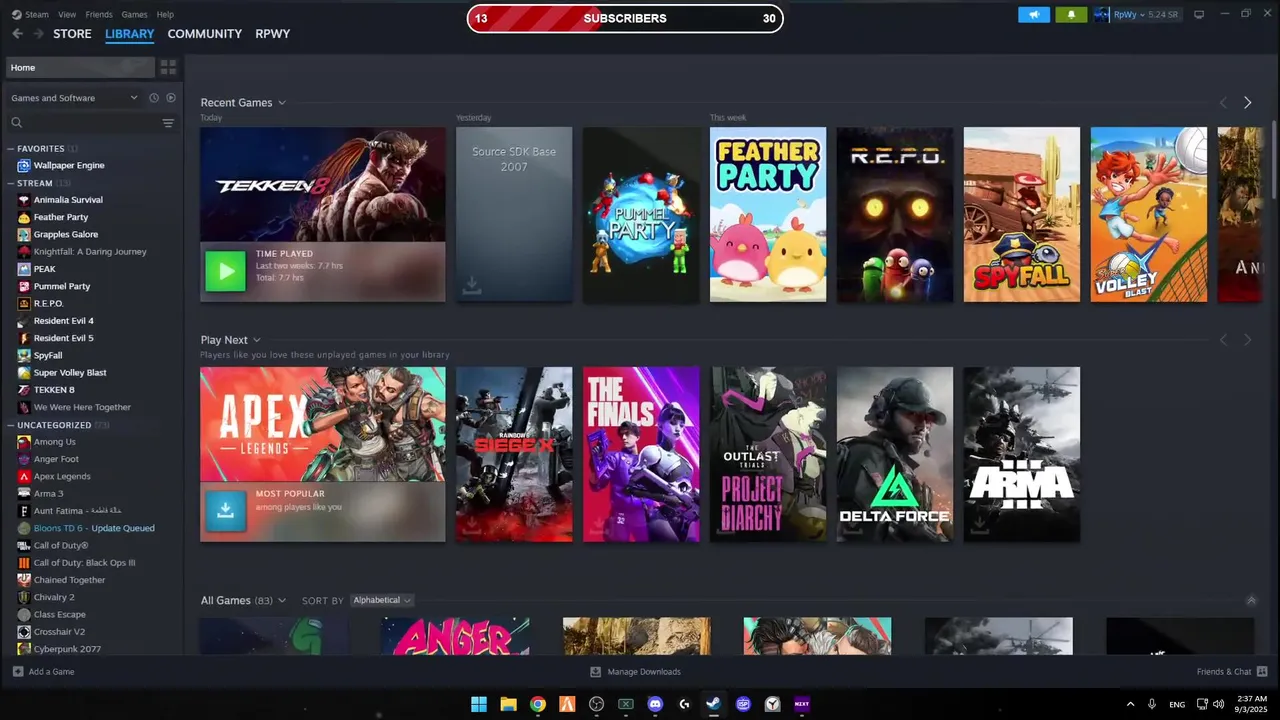Screen dimensions: 1280x720
Task: Open Manage Downloads icon
Action: (x=596, y=672)
